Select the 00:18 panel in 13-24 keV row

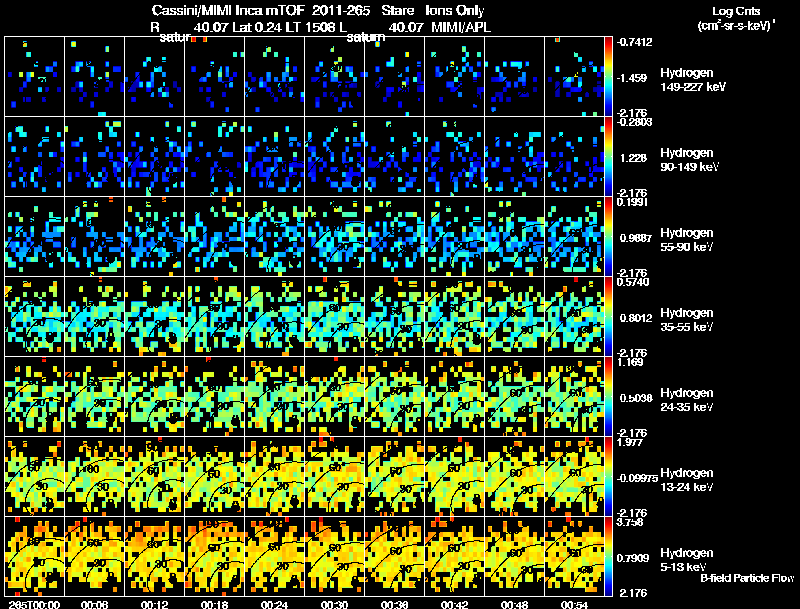point(214,476)
